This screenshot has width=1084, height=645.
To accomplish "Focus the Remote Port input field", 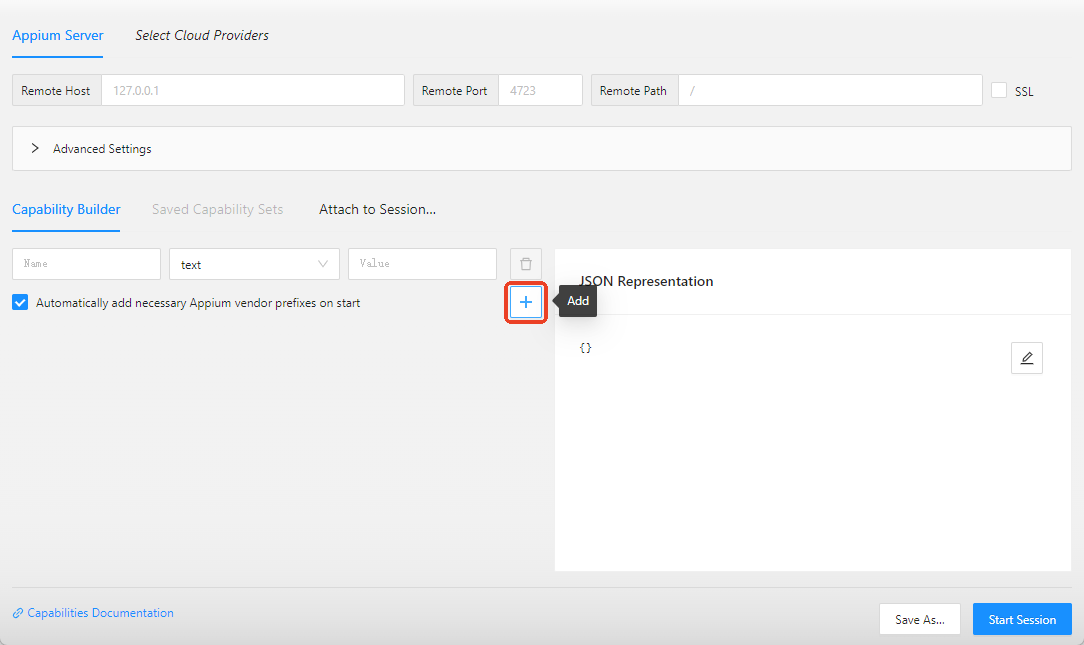I will (540, 90).
